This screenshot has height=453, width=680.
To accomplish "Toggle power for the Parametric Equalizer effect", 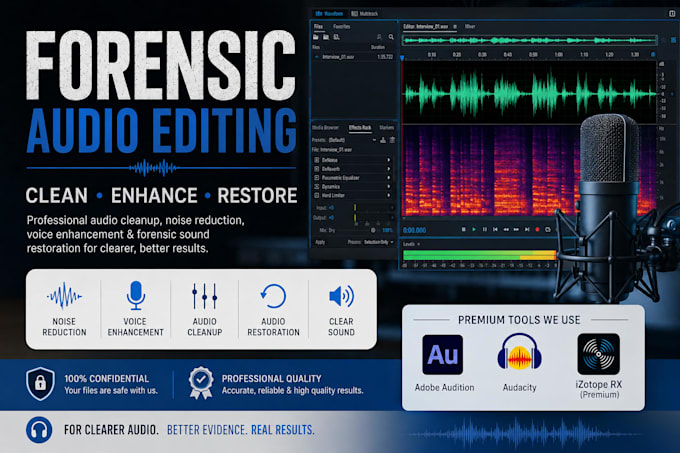I will click(x=317, y=178).
